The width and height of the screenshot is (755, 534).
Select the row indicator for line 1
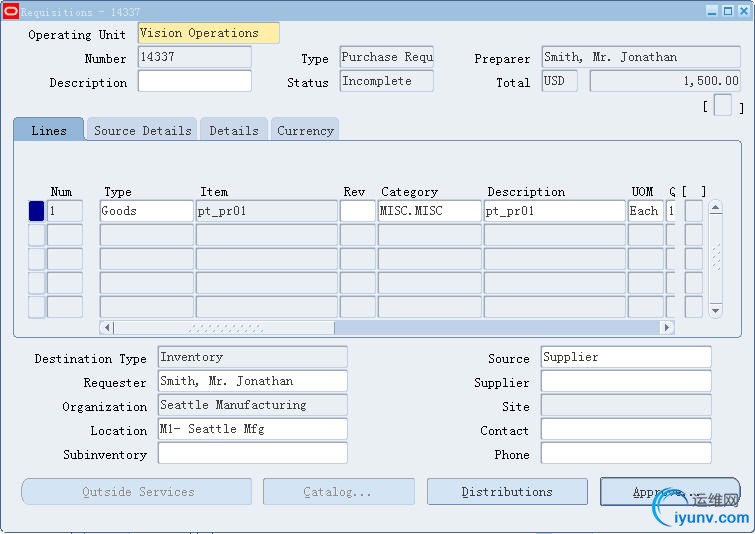pos(37,211)
